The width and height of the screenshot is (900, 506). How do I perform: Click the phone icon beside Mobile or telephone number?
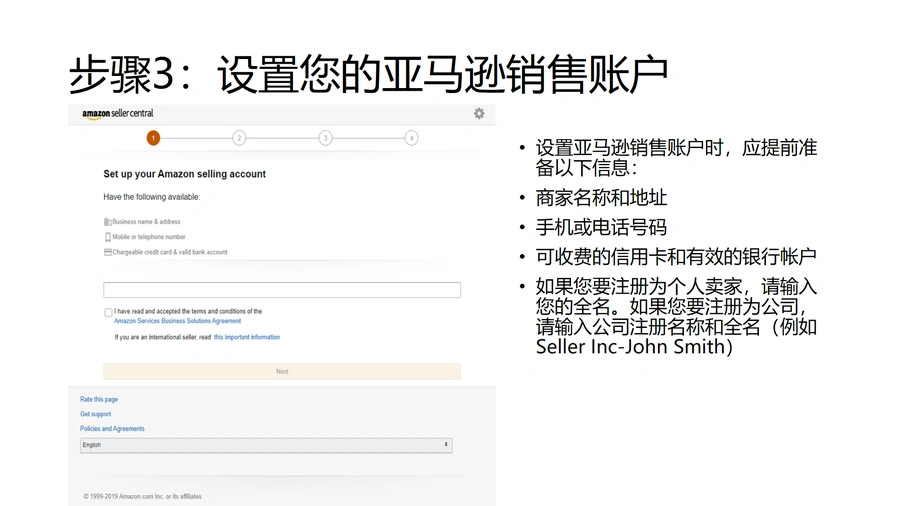pos(107,237)
